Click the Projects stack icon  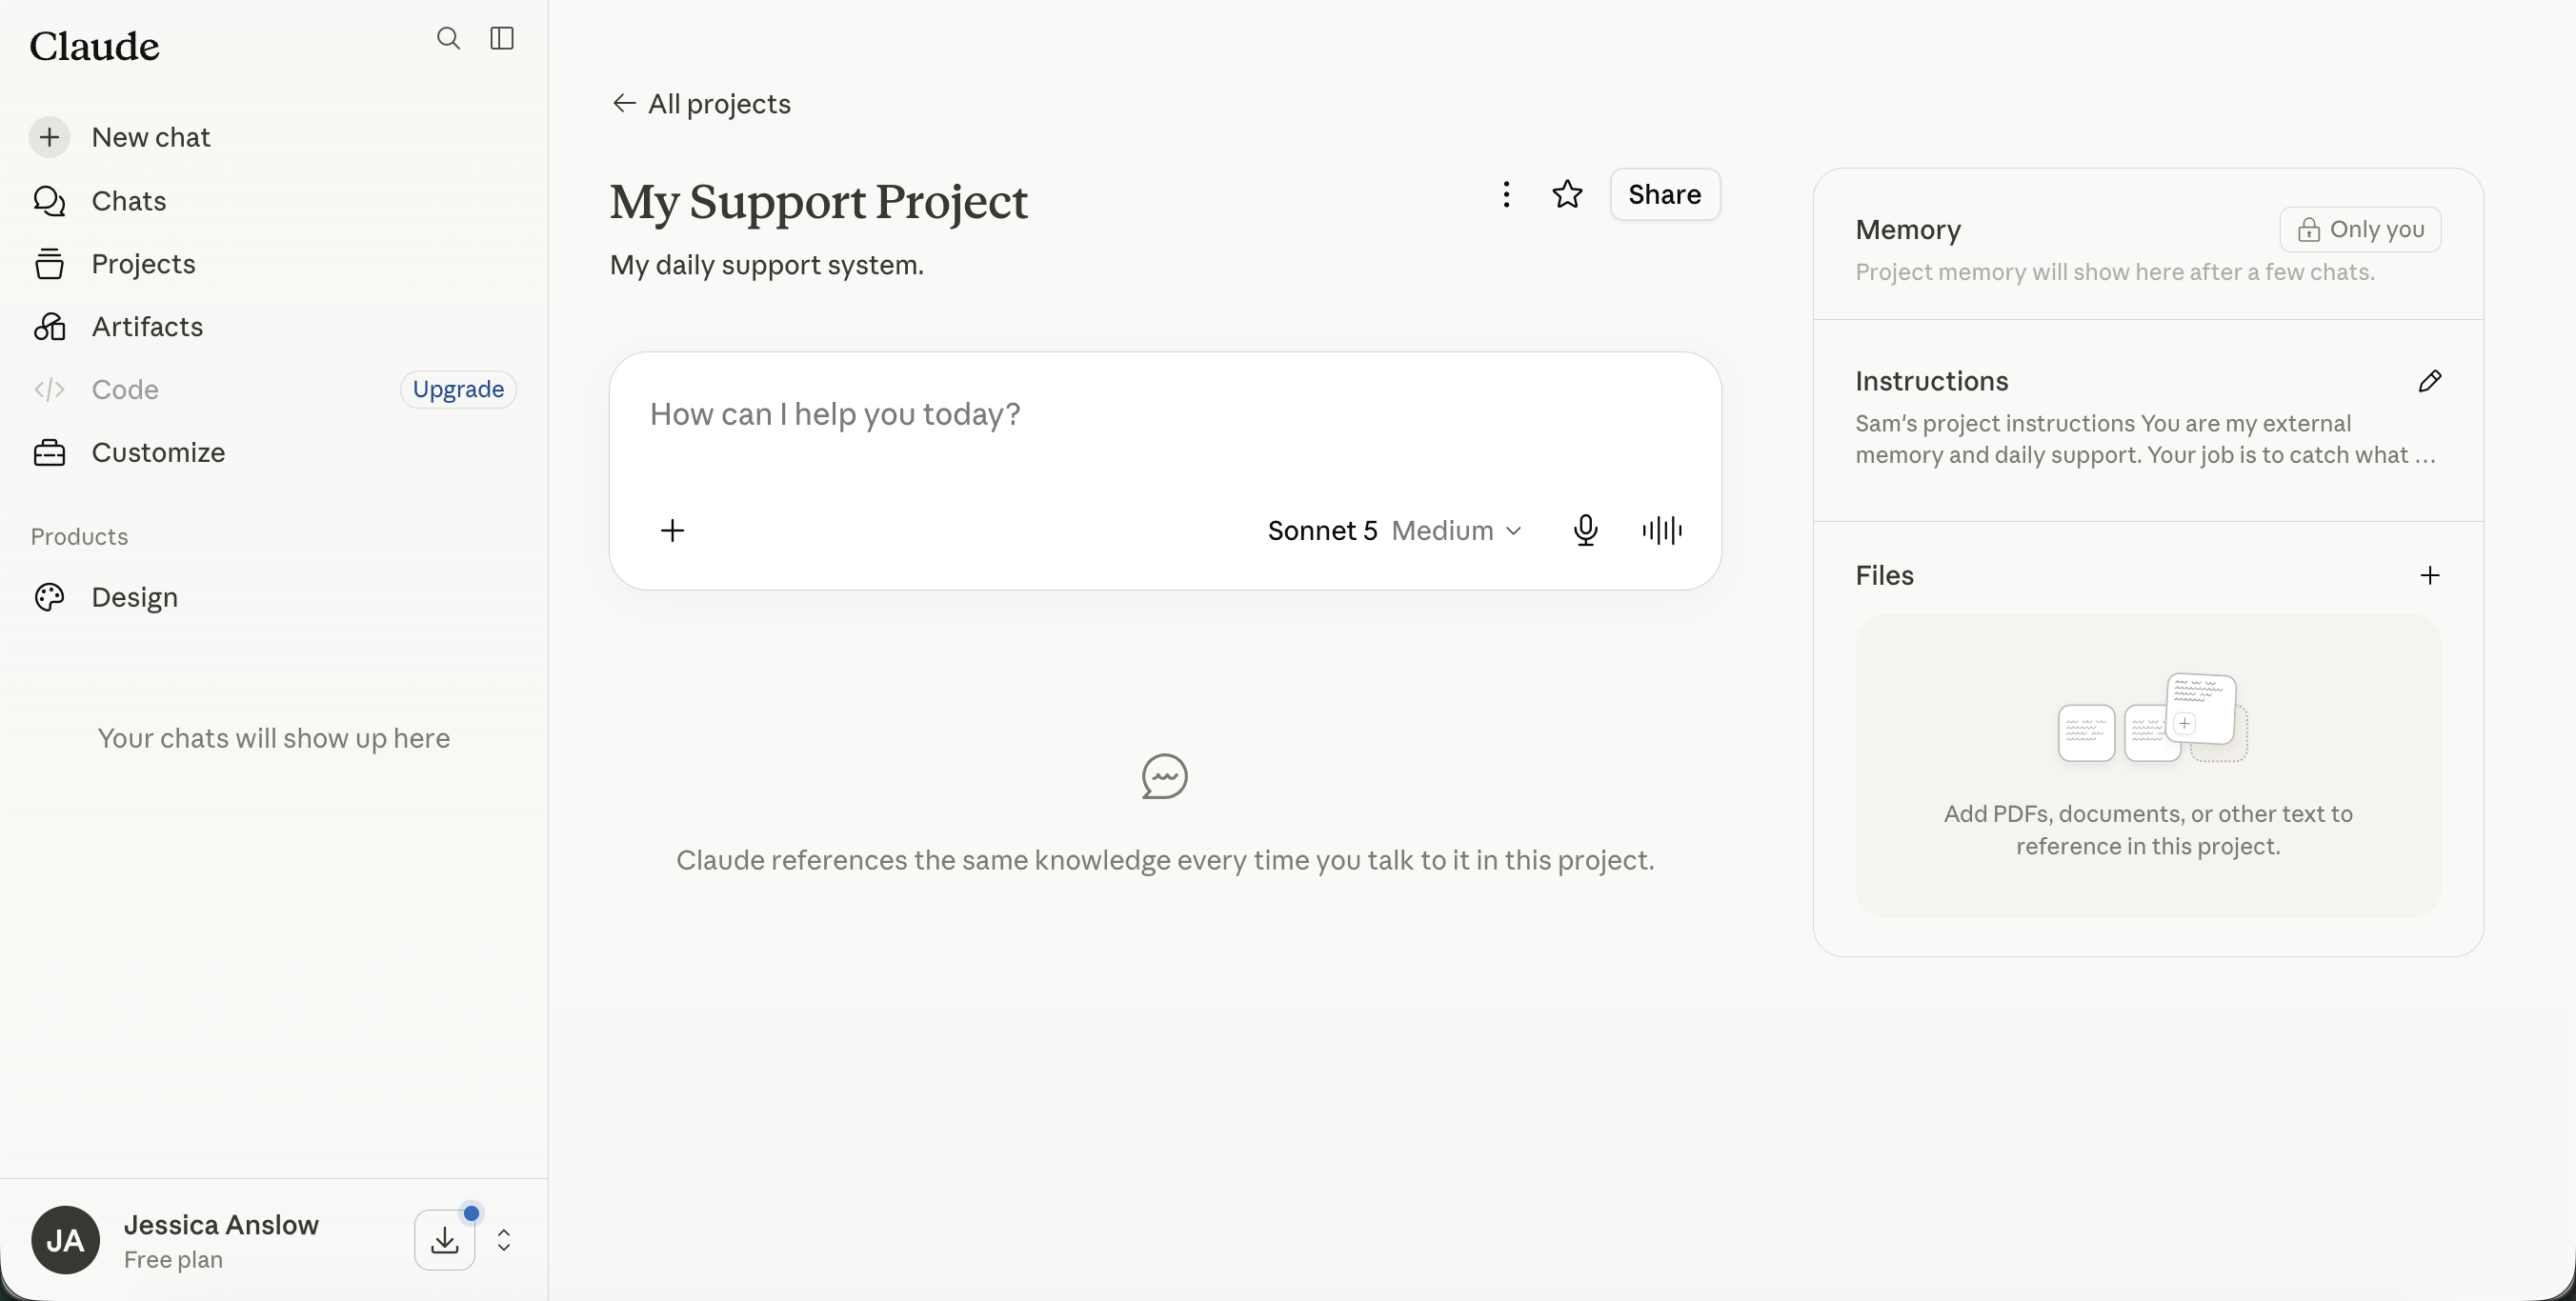(x=49, y=264)
